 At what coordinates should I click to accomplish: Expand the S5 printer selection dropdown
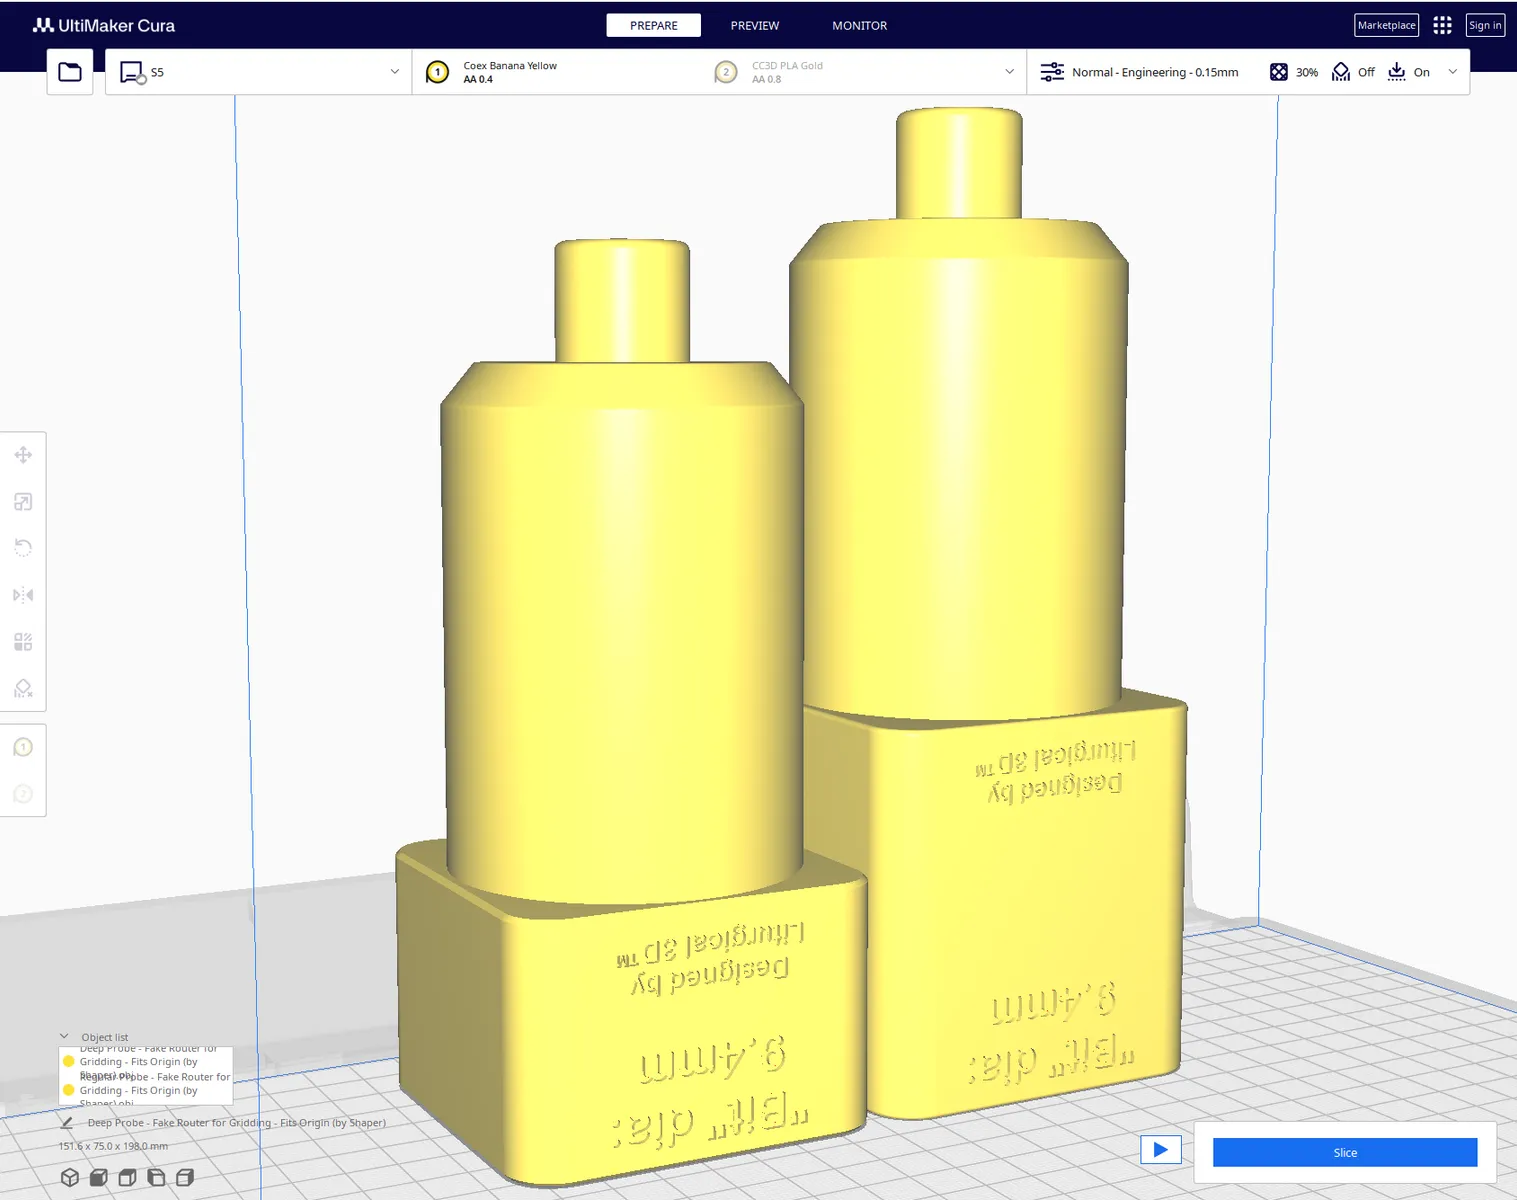click(x=259, y=72)
